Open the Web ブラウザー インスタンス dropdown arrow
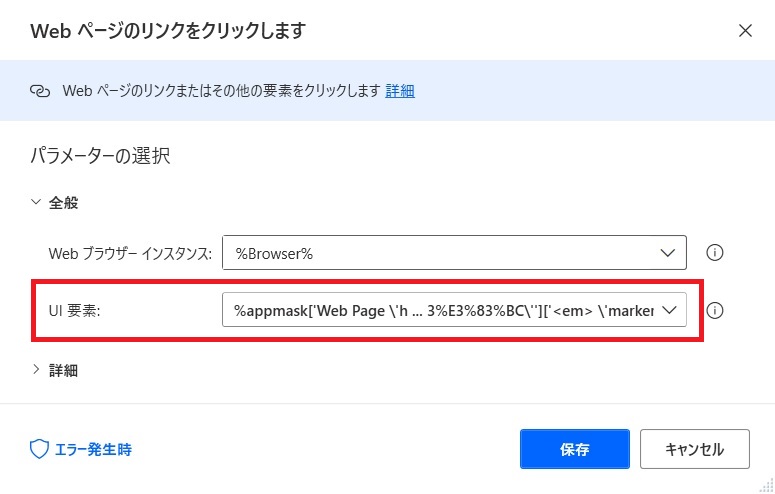775x494 pixels. [667, 253]
